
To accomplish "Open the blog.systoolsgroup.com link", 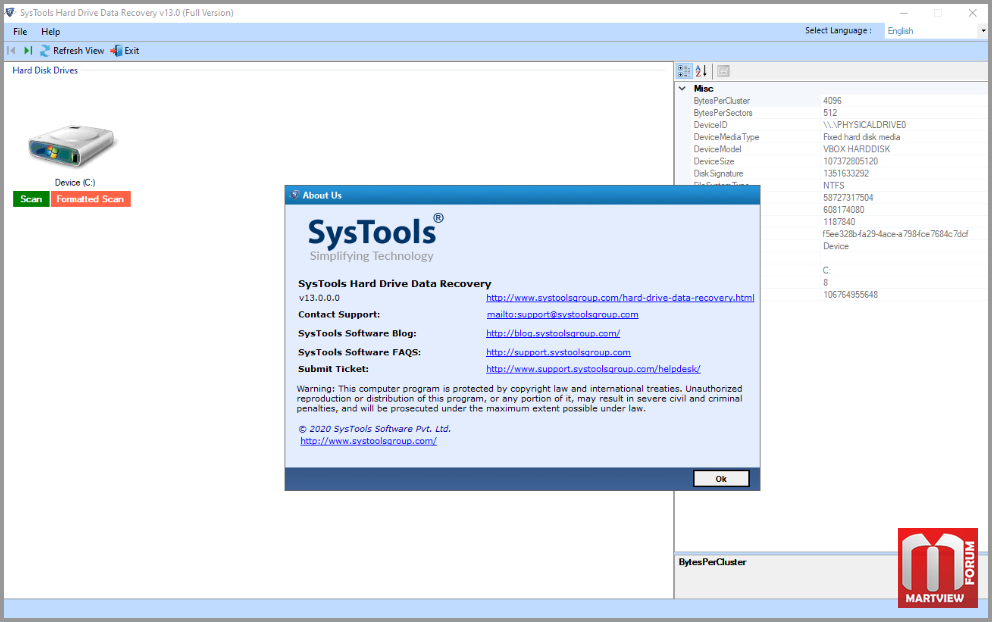I will [x=553, y=333].
